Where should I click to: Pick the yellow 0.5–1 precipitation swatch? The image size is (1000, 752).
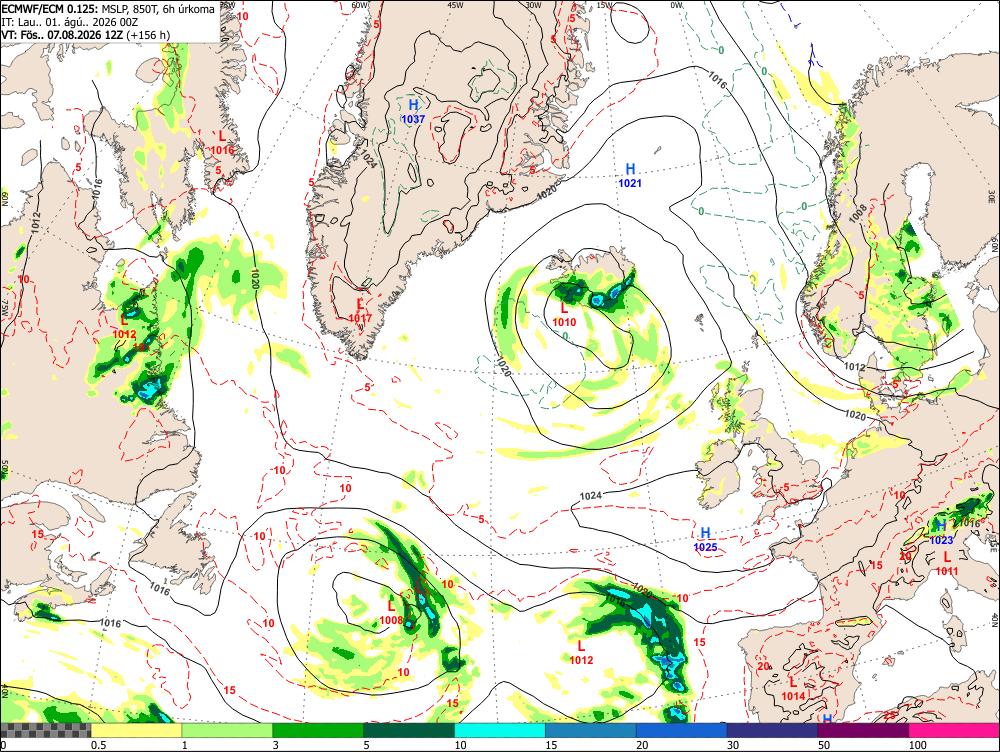(x=136, y=730)
